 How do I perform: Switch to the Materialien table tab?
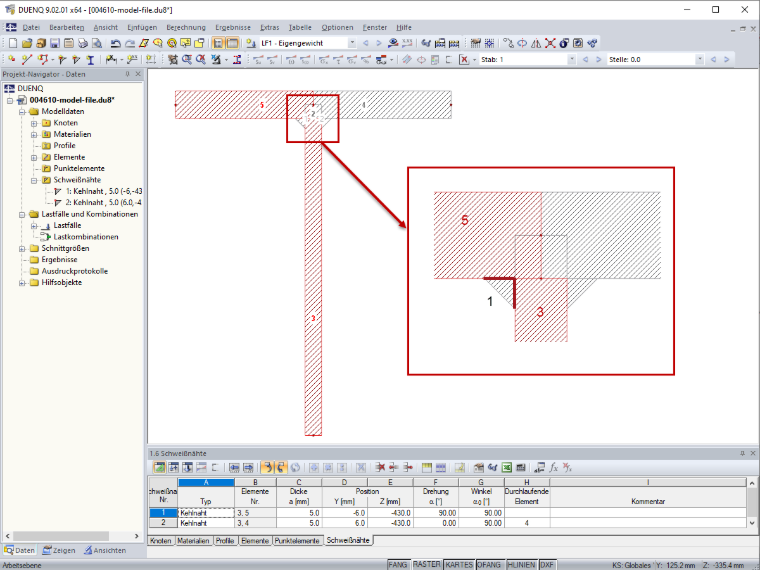193,540
